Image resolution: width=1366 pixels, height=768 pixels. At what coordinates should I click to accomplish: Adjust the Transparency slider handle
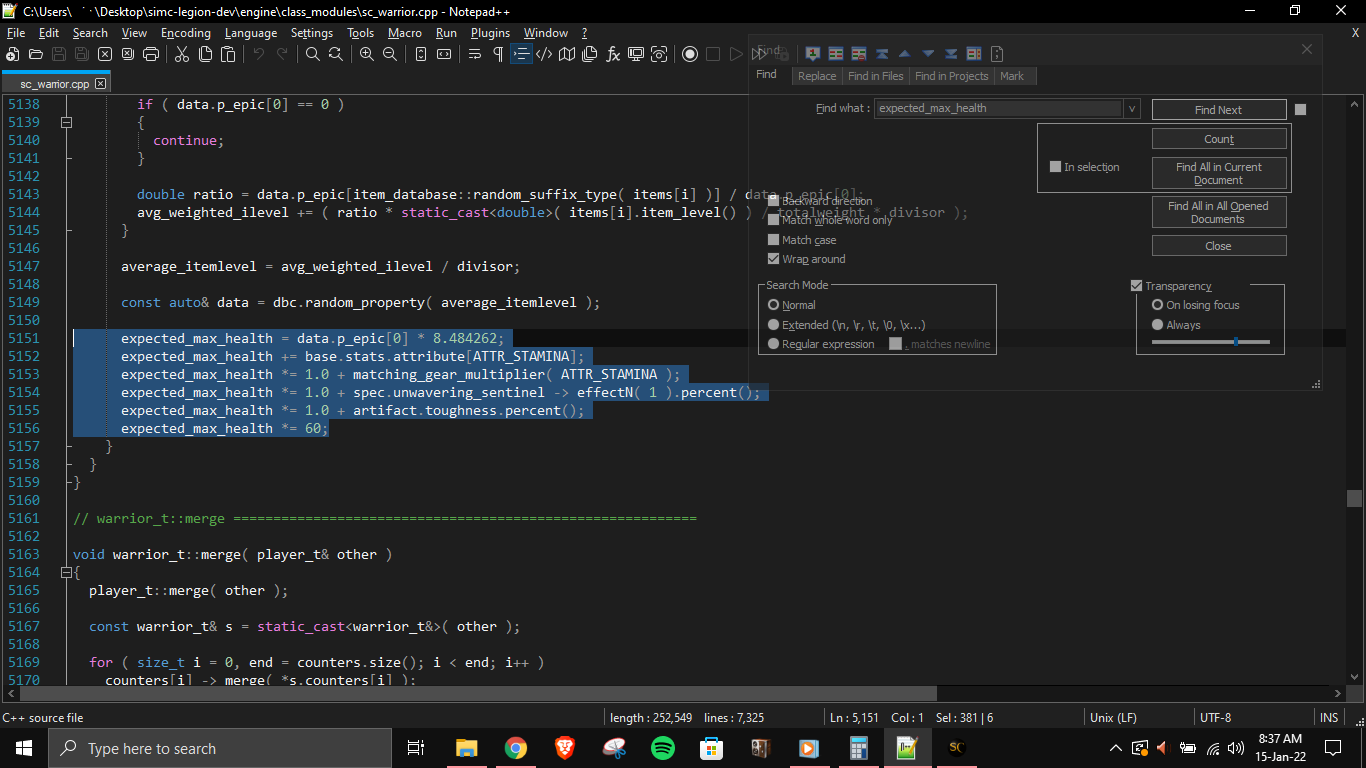click(x=1236, y=342)
